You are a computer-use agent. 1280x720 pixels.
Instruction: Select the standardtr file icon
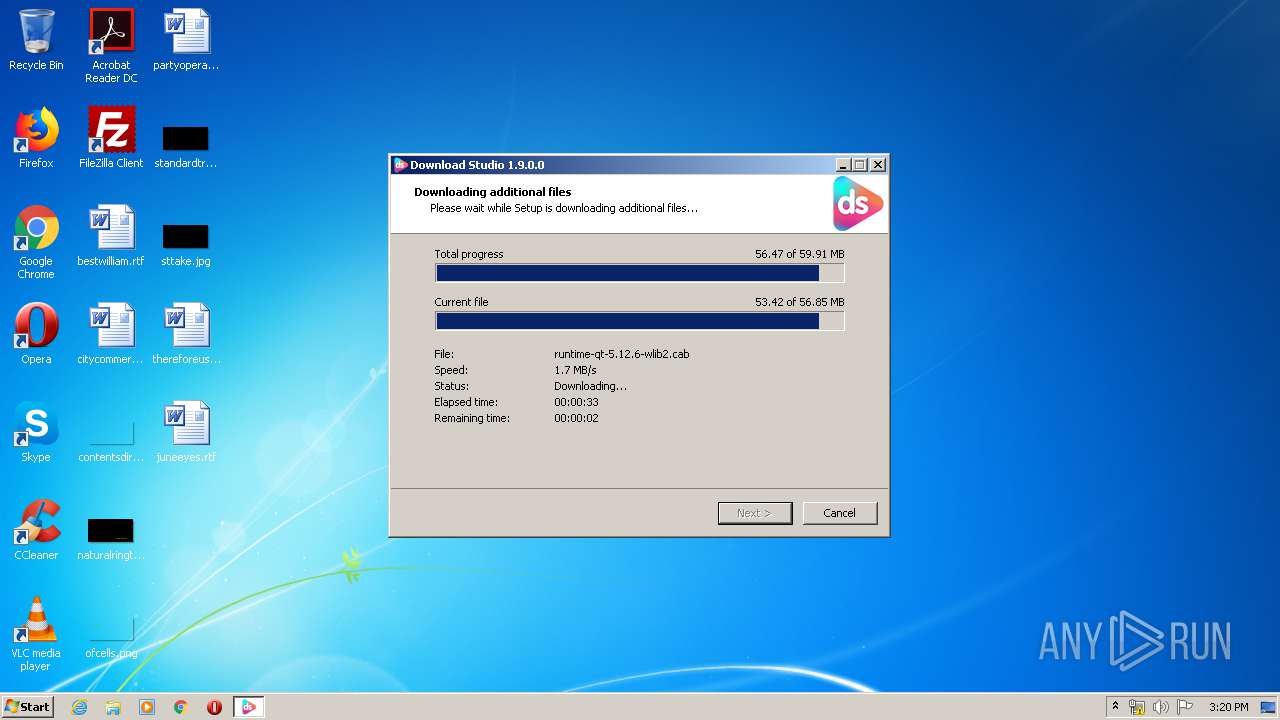186,146
